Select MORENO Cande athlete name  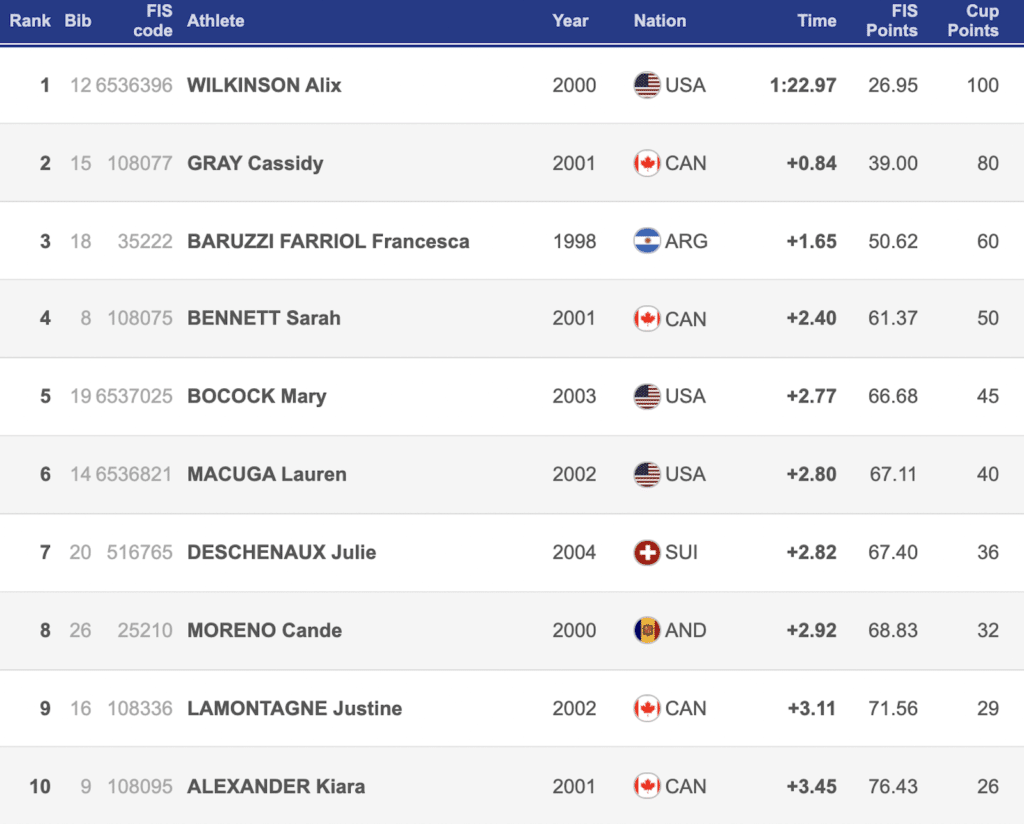[x=264, y=630]
